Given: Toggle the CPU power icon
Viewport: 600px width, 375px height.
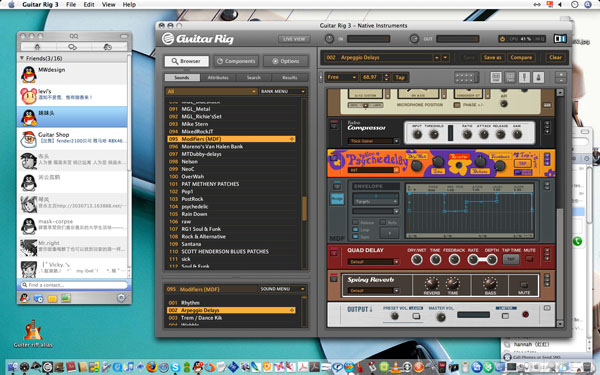Looking at the screenshot, I should pos(502,39).
